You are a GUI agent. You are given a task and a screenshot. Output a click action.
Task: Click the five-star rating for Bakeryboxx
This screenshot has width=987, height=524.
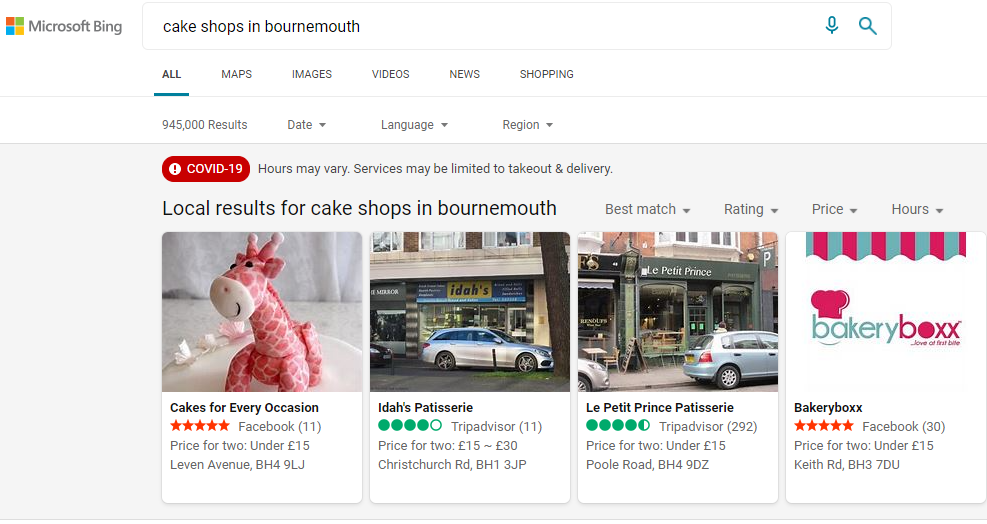[x=824, y=426]
